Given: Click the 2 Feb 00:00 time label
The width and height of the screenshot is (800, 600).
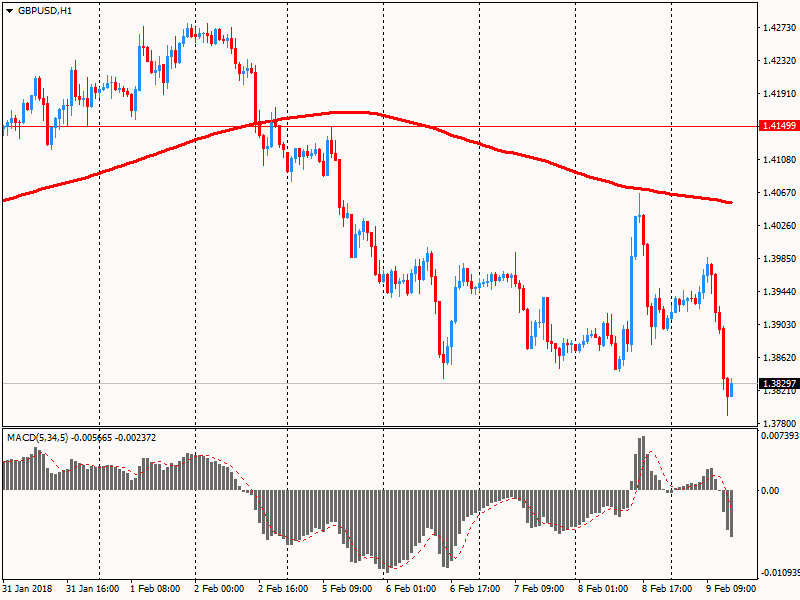Looking at the screenshot, I should pyautogui.click(x=219, y=589).
